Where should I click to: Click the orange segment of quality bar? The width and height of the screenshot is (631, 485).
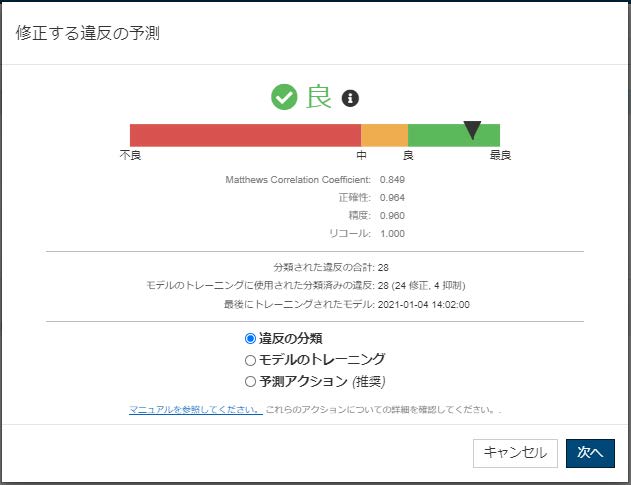[x=384, y=135]
